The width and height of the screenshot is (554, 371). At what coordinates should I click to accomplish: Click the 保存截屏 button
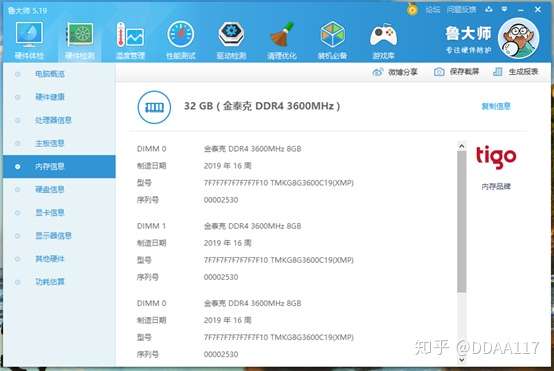click(456, 72)
